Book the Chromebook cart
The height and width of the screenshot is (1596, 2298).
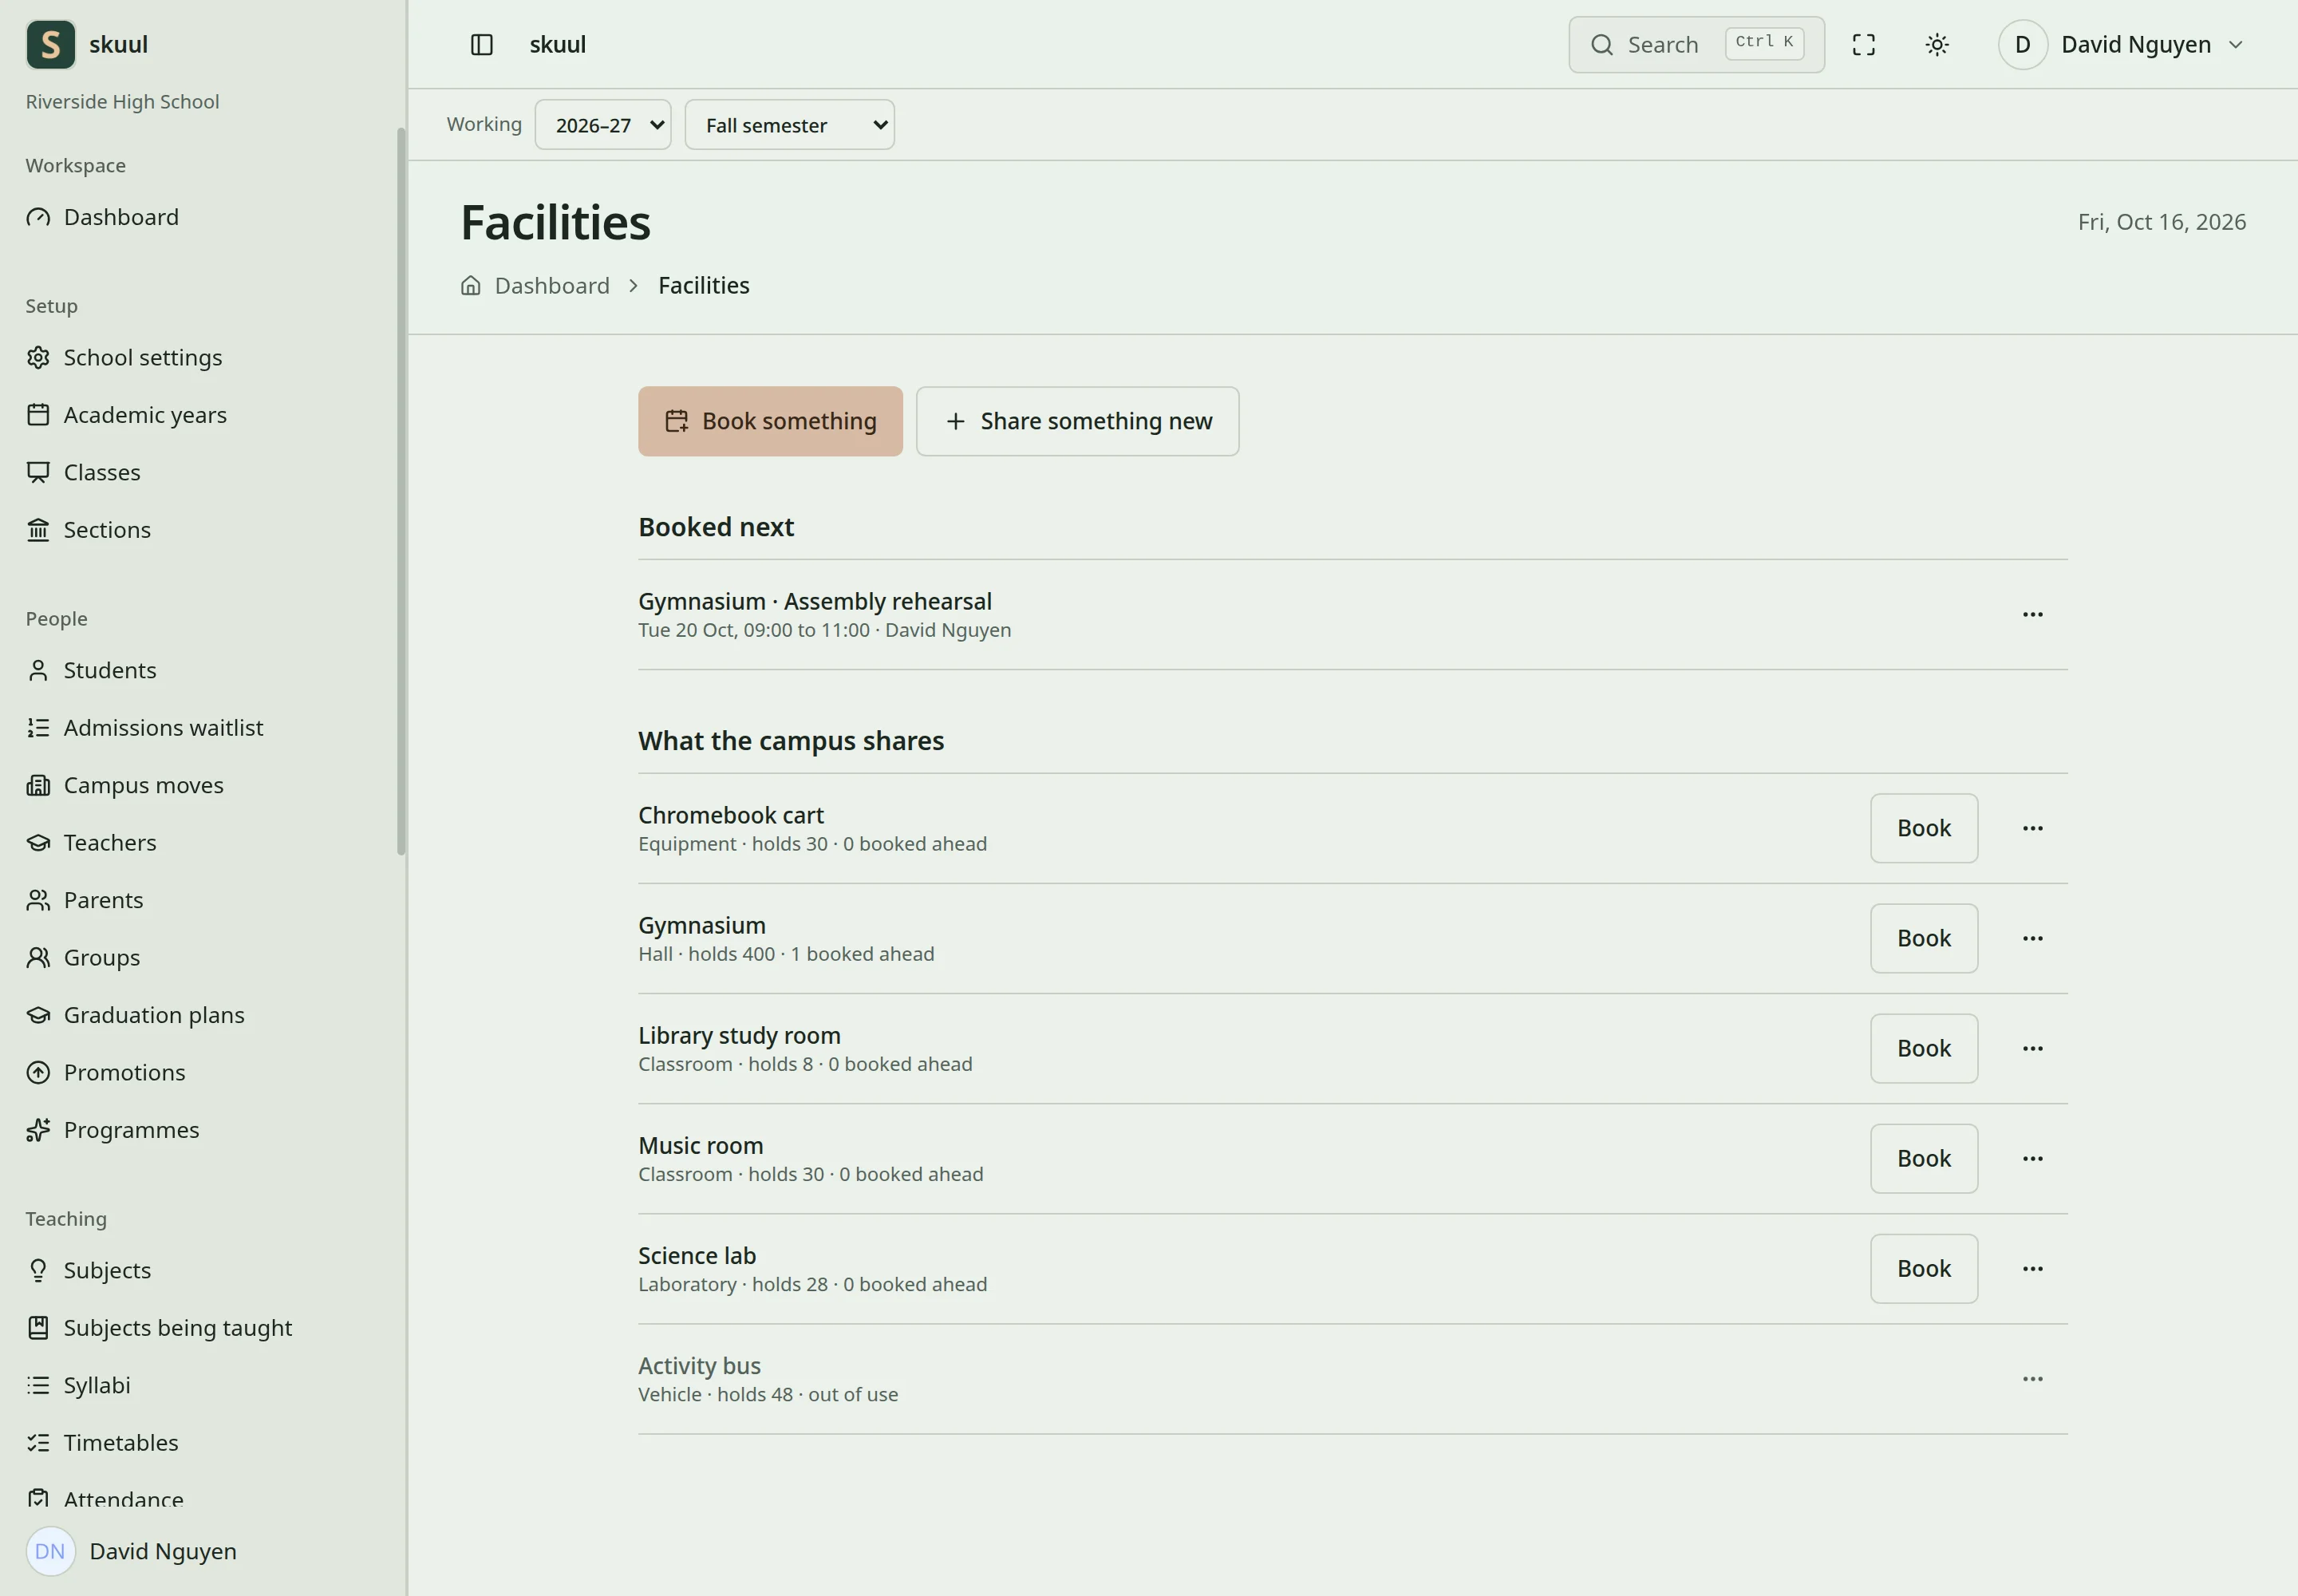[1923, 828]
